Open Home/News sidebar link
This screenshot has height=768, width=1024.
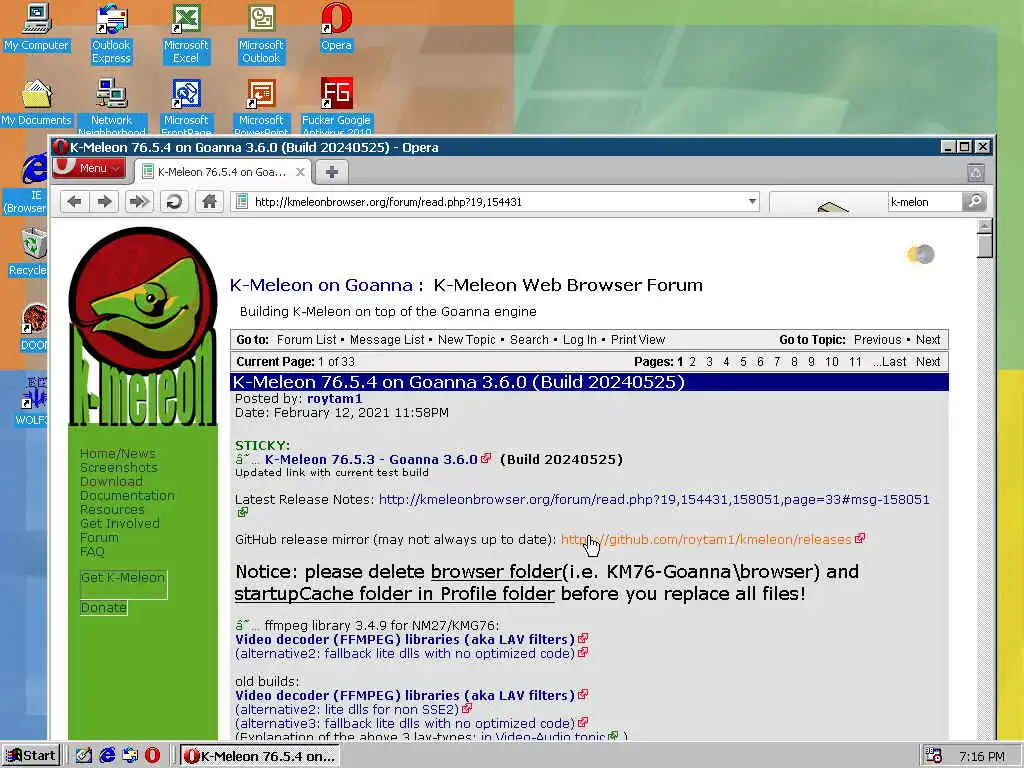[x=118, y=453]
